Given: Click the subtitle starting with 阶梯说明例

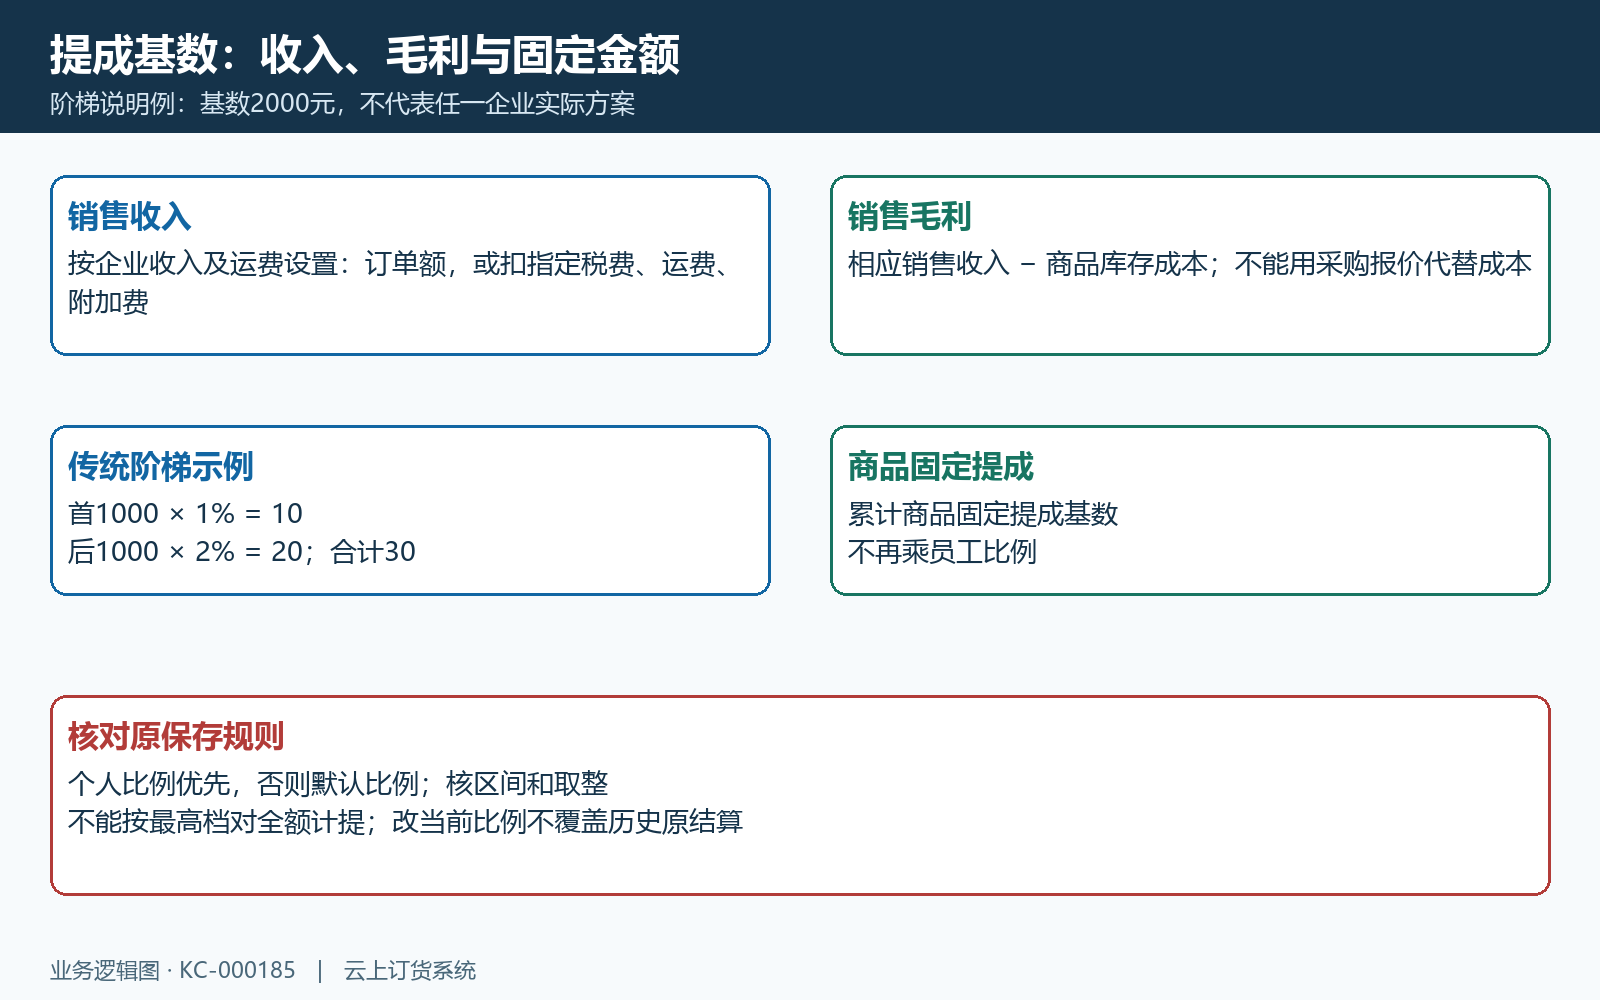Looking at the screenshot, I should pyautogui.click(x=343, y=104).
